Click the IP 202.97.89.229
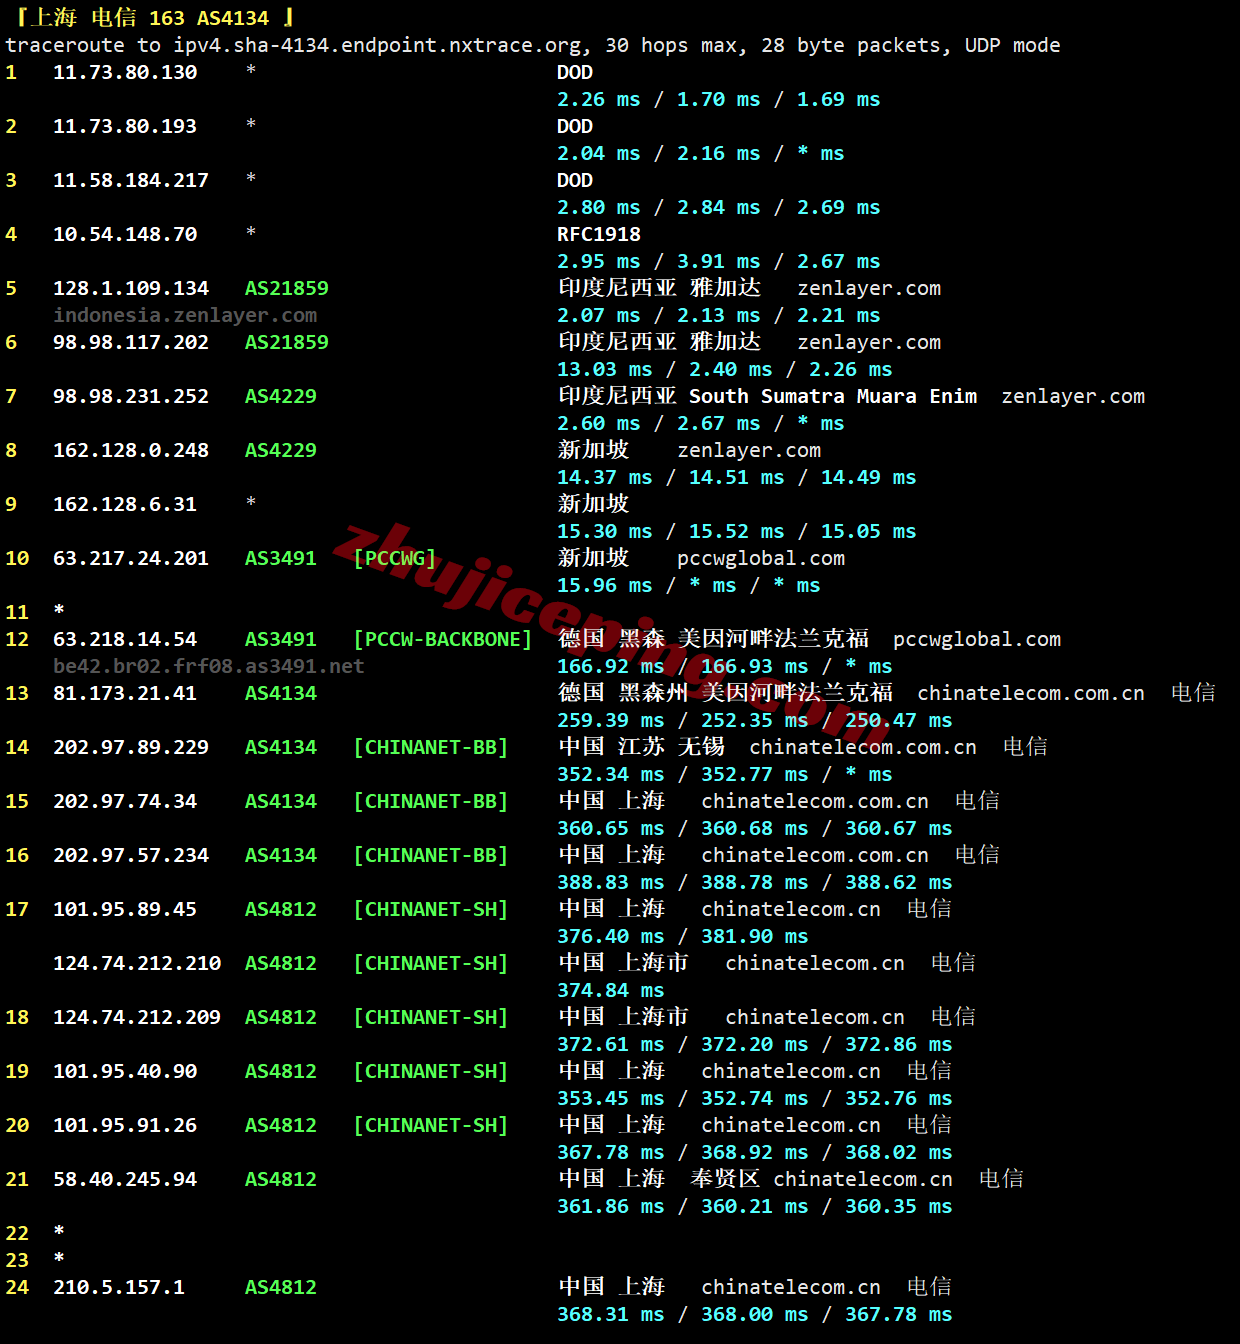 [x=131, y=747]
